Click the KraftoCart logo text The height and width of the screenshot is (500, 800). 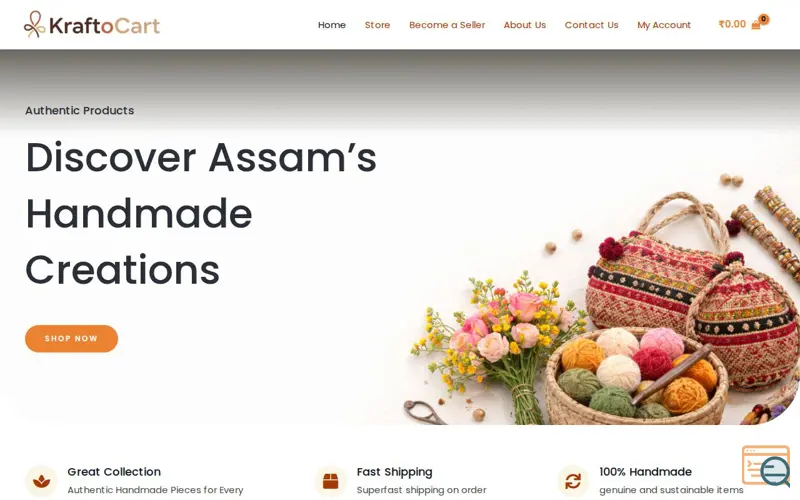pyautogui.click(x=105, y=26)
